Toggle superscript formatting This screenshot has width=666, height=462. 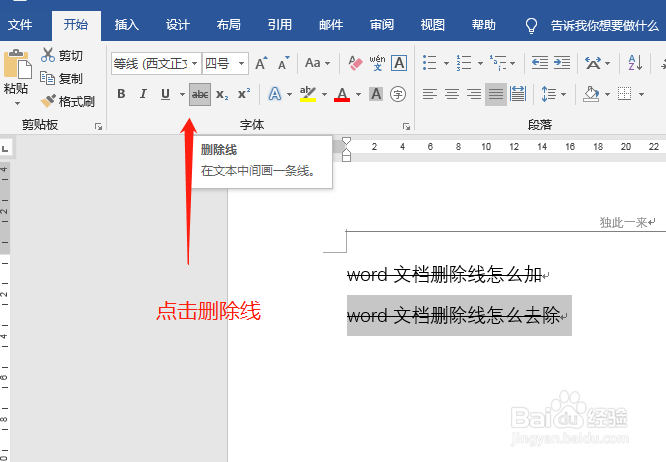tap(244, 94)
